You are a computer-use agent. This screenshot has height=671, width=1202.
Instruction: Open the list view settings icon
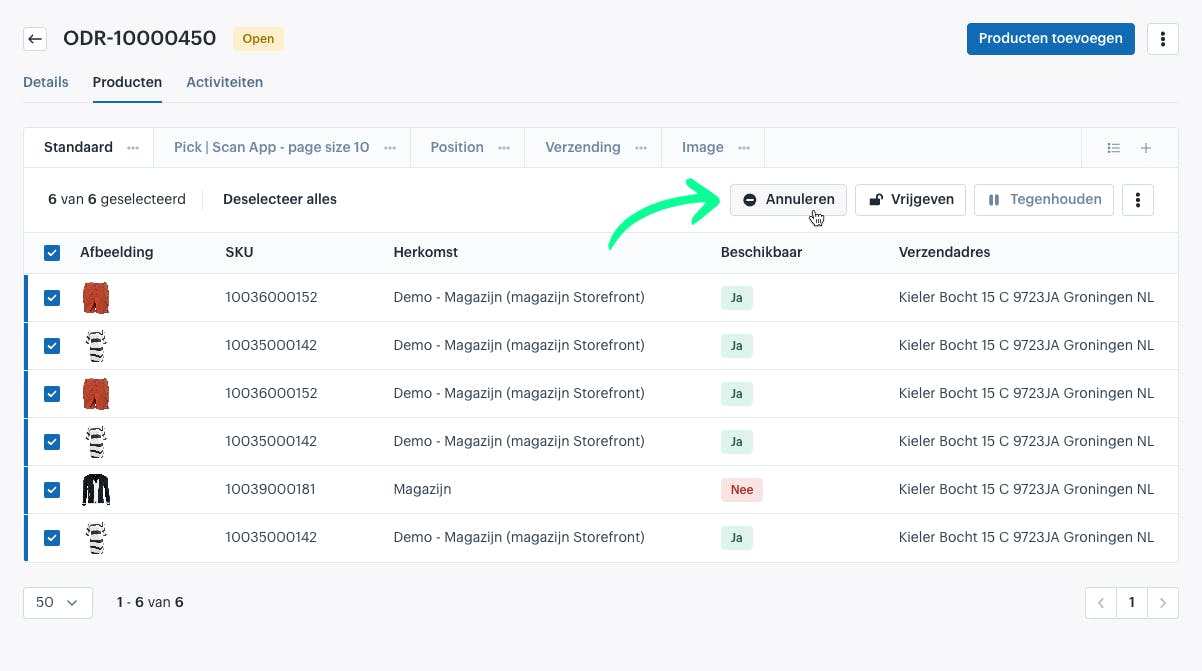[x=1114, y=148]
